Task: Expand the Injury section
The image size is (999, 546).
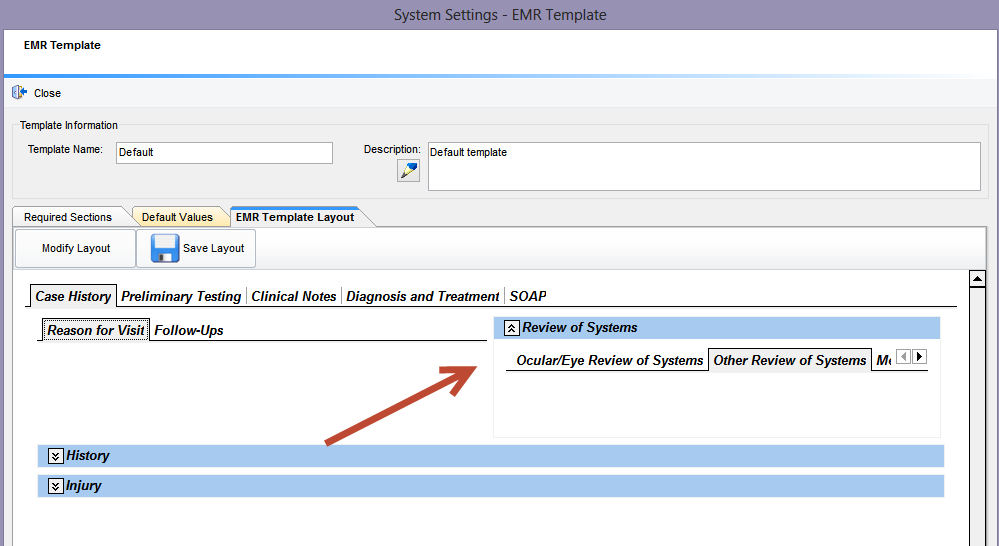Action: (x=55, y=486)
